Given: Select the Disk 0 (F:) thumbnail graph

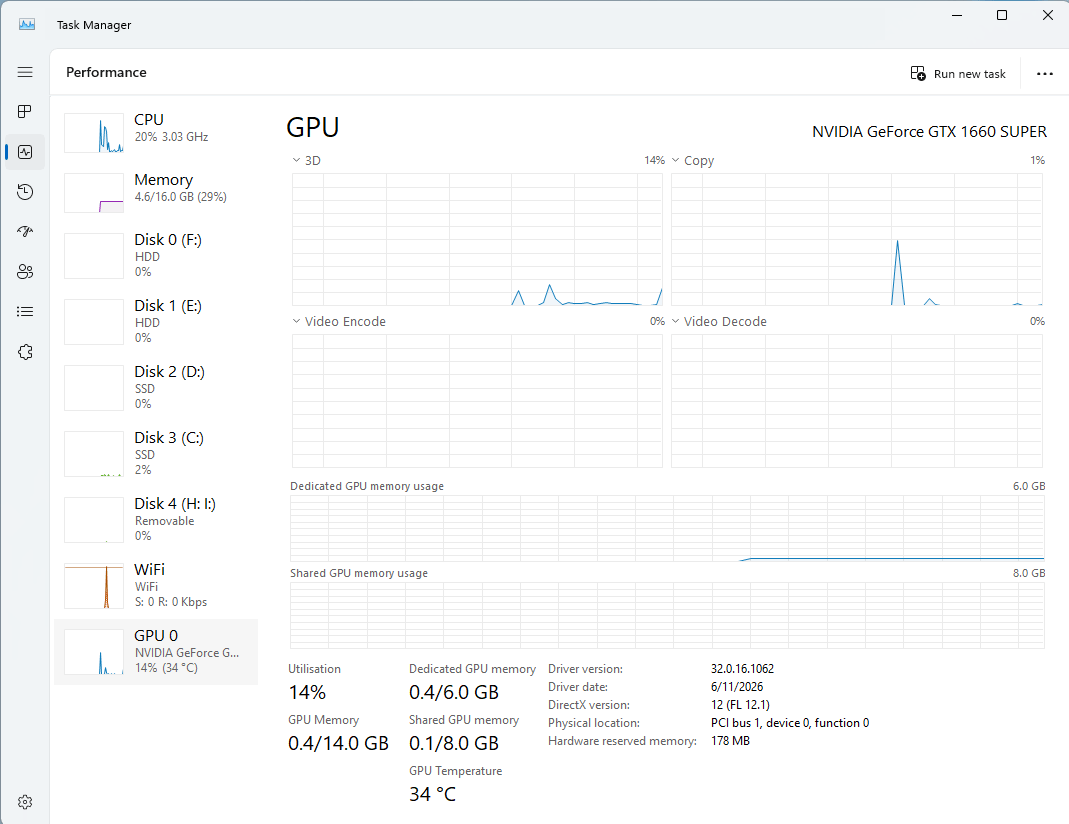Looking at the screenshot, I should (94, 256).
